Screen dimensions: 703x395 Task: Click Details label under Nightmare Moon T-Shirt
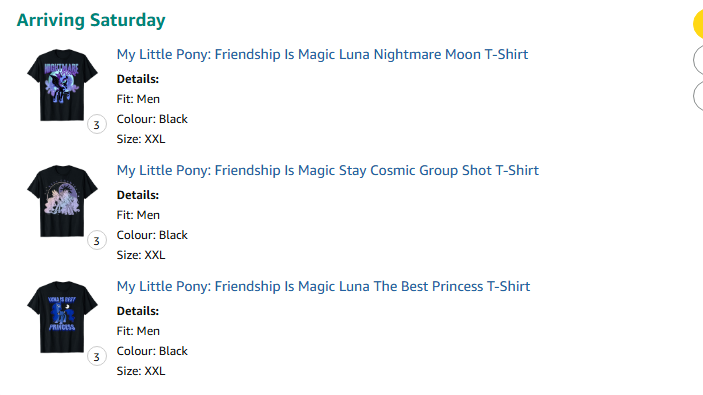click(138, 79)
